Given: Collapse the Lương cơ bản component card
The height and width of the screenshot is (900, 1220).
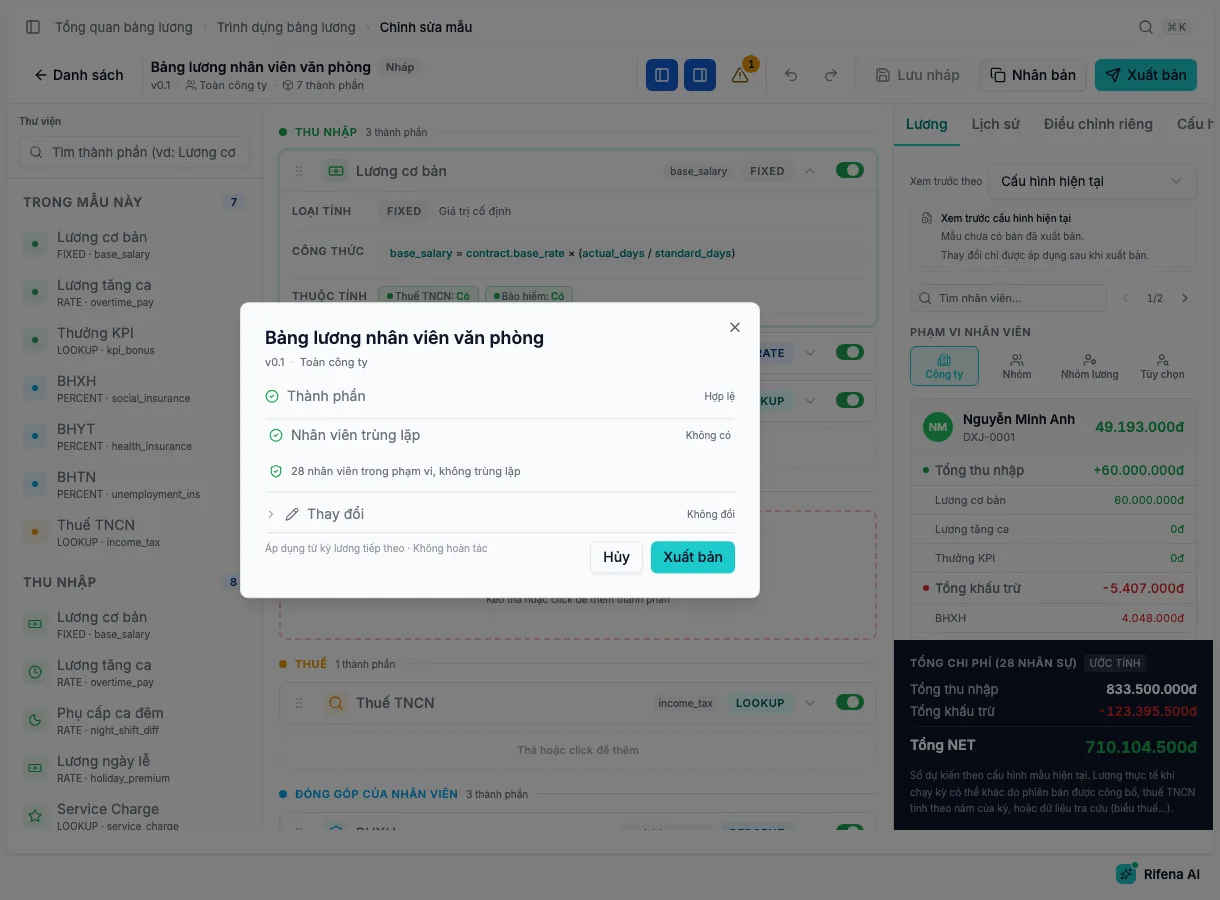Looking at the screenshot, I should pyautogui.click(x=810, y=171).
